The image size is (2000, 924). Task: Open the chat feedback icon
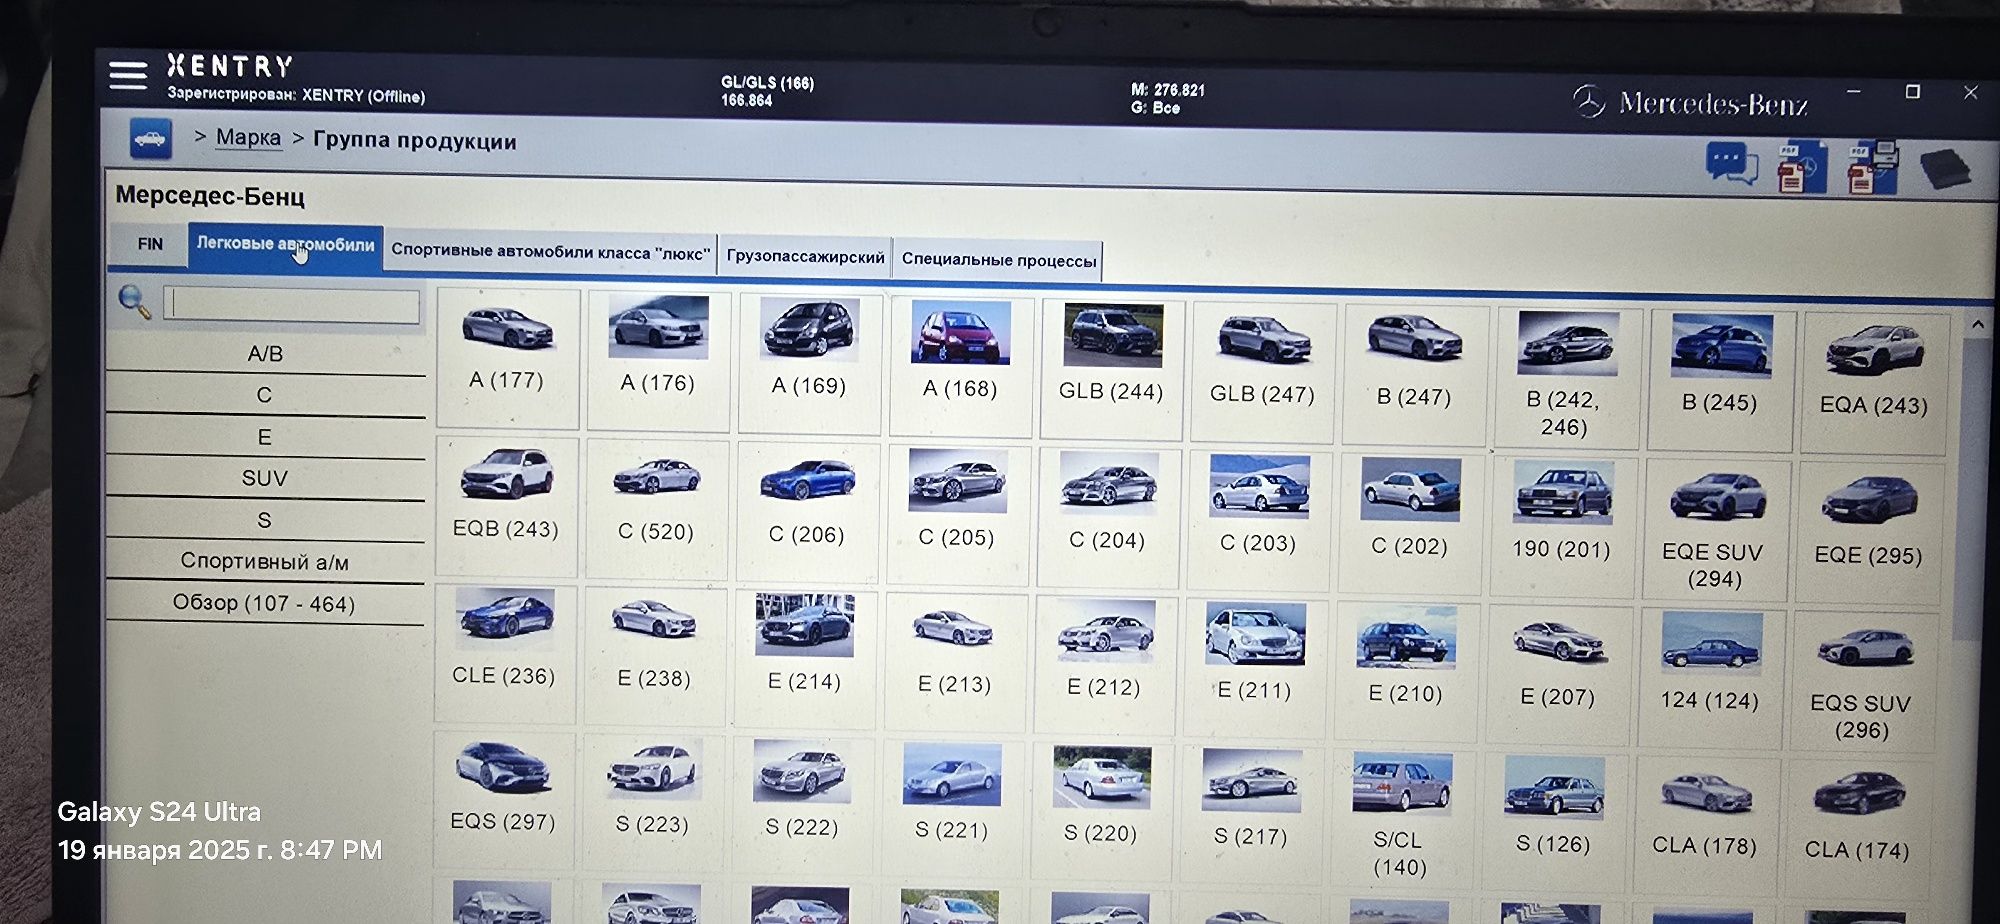(x=1732, y=163)
